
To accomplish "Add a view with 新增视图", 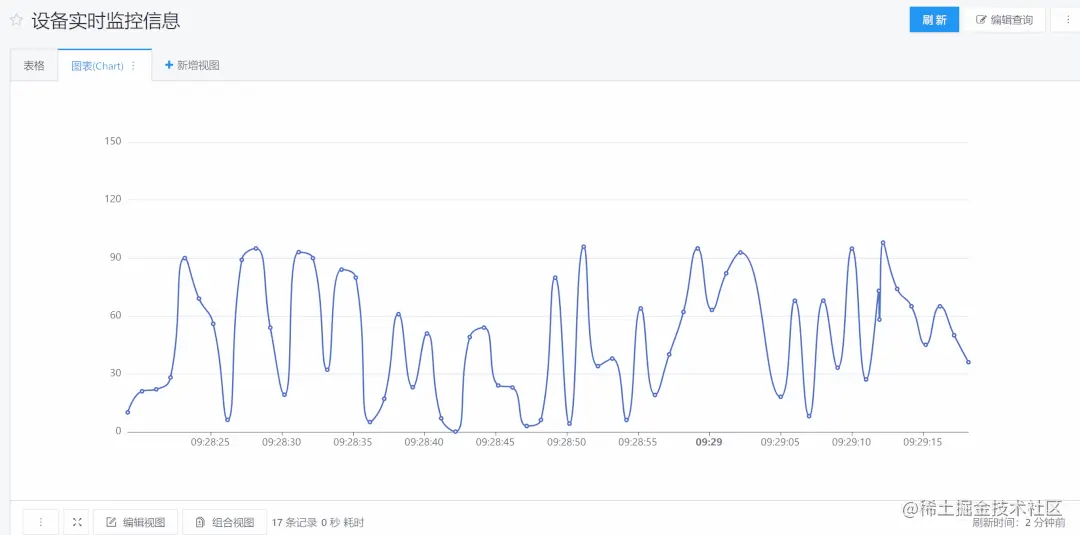I will 192,65.
